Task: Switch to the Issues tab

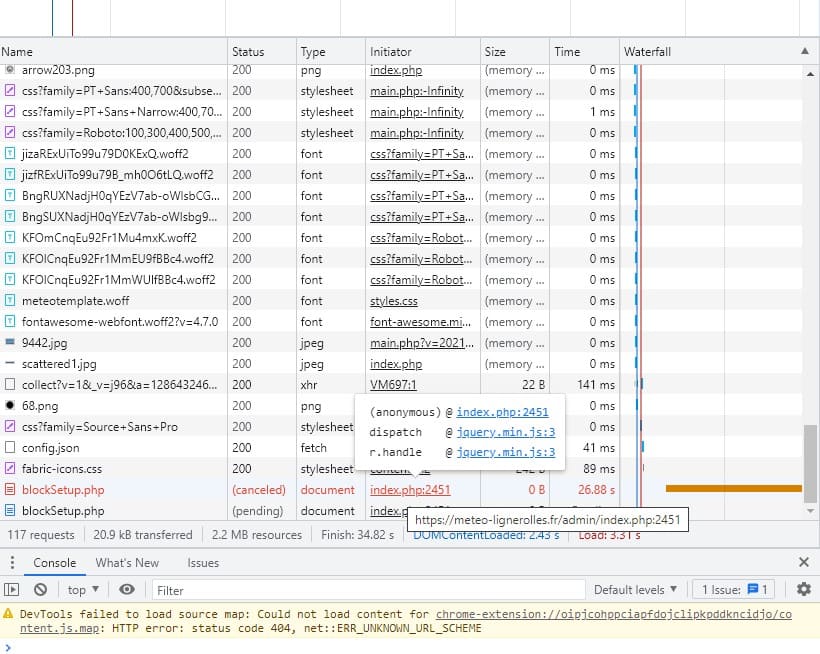Action: click(x=203, y=563)
